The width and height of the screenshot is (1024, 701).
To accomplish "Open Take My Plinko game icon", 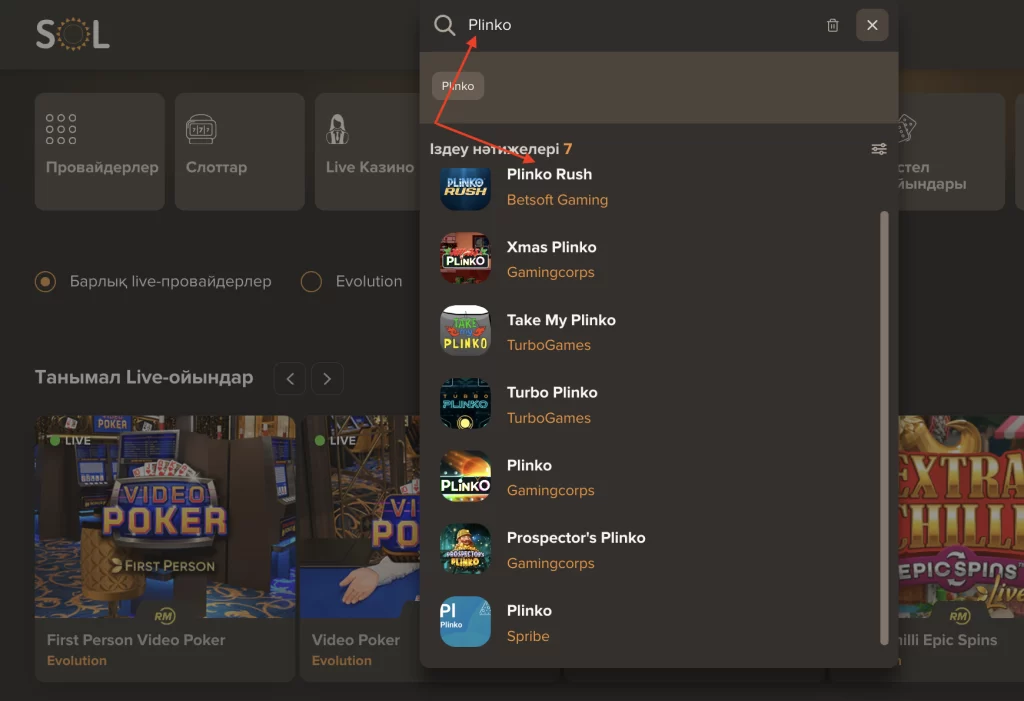I will 465,331.
